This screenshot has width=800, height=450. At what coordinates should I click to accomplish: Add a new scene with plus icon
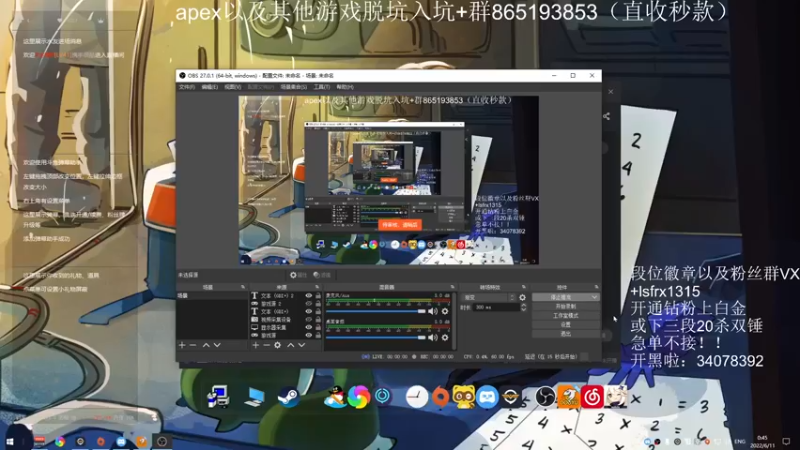182,345
